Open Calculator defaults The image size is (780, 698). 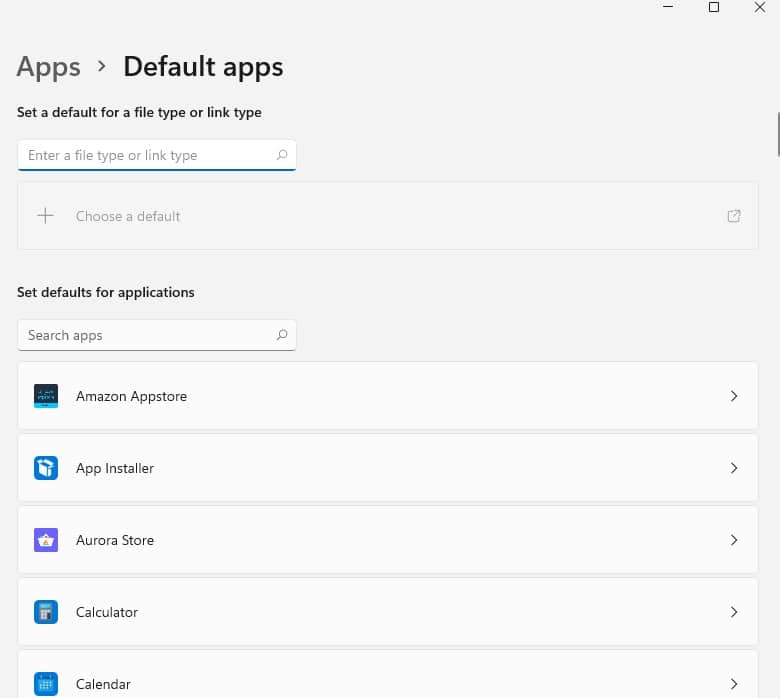point(388,612)
